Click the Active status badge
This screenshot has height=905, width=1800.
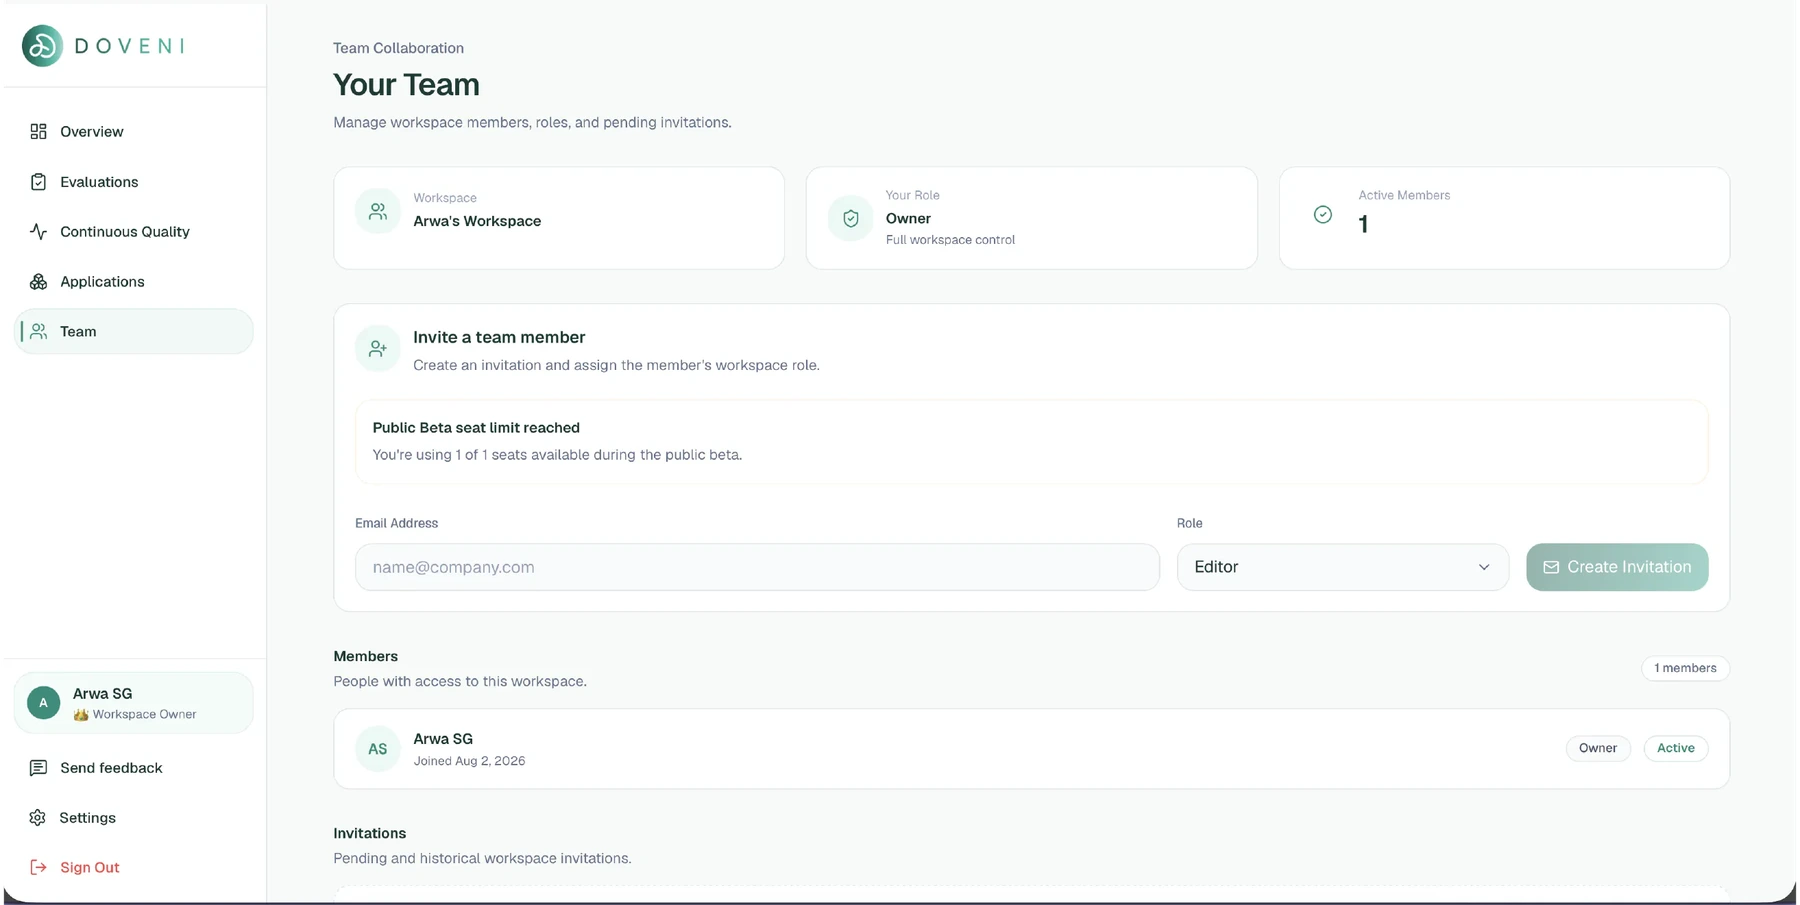tap(1676, 748)
